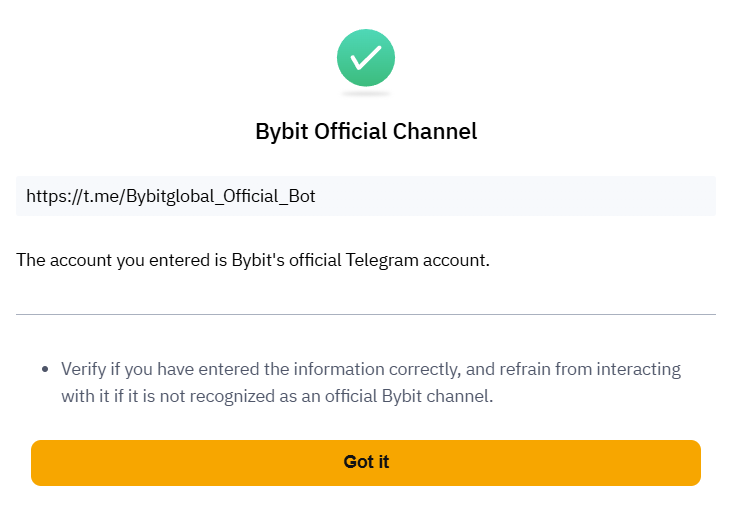Image resolution: width=740 pixels, height=506 pixels.
Task: Select the Bybit Official Channel heading
Action: (366, 131)
